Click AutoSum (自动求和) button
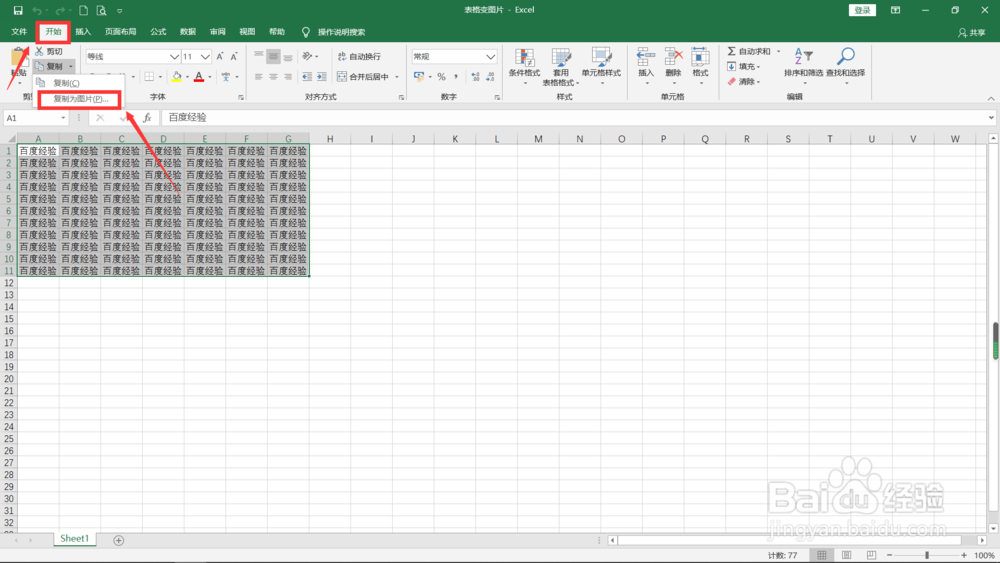 tap(749, 51)
